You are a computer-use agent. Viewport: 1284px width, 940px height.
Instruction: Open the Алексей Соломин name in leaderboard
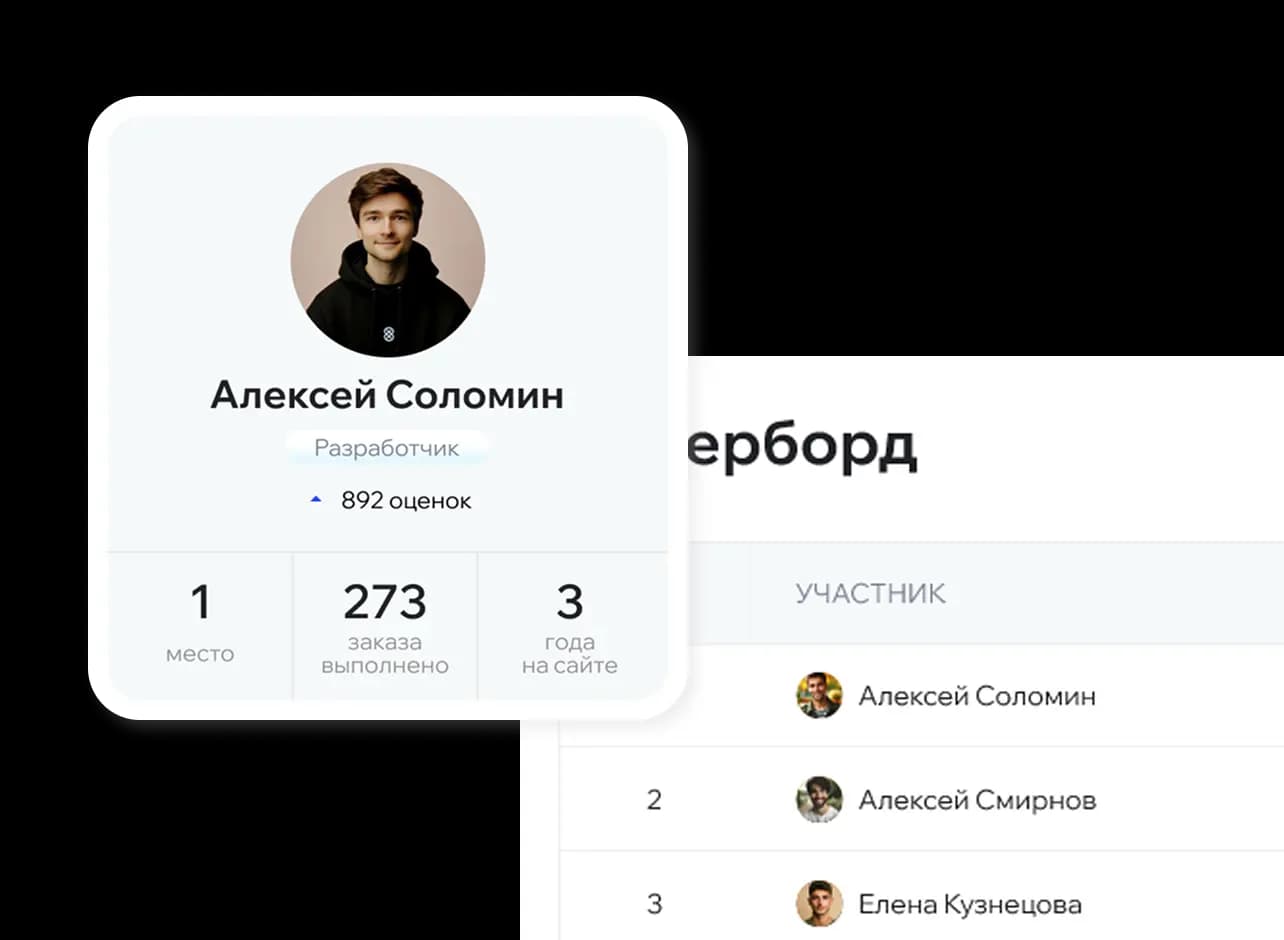(977, 696)
